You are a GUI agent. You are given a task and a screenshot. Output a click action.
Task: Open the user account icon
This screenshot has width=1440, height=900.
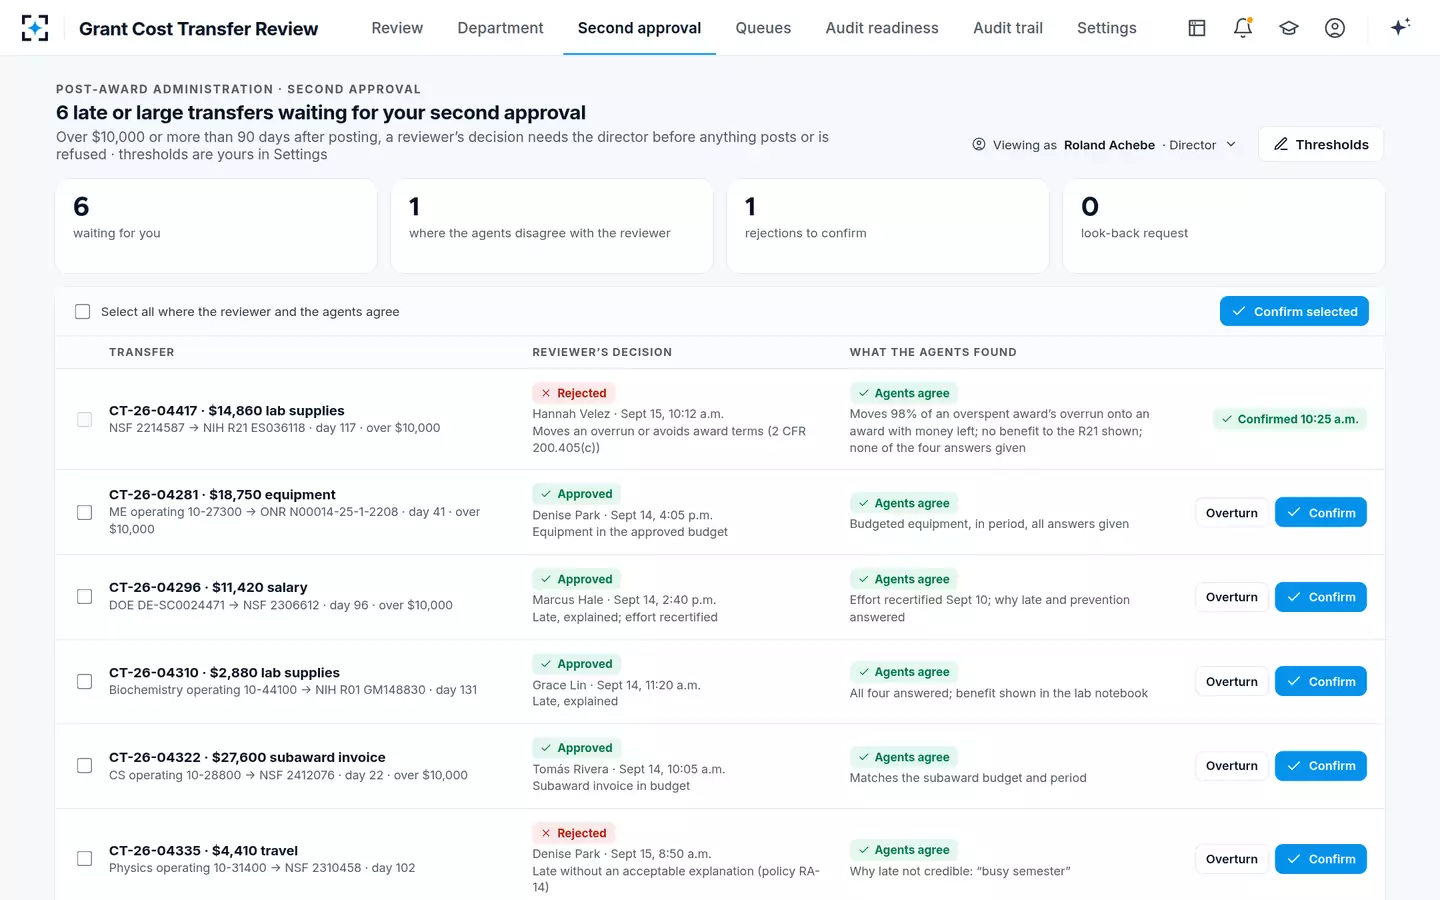pos(1335,28)
